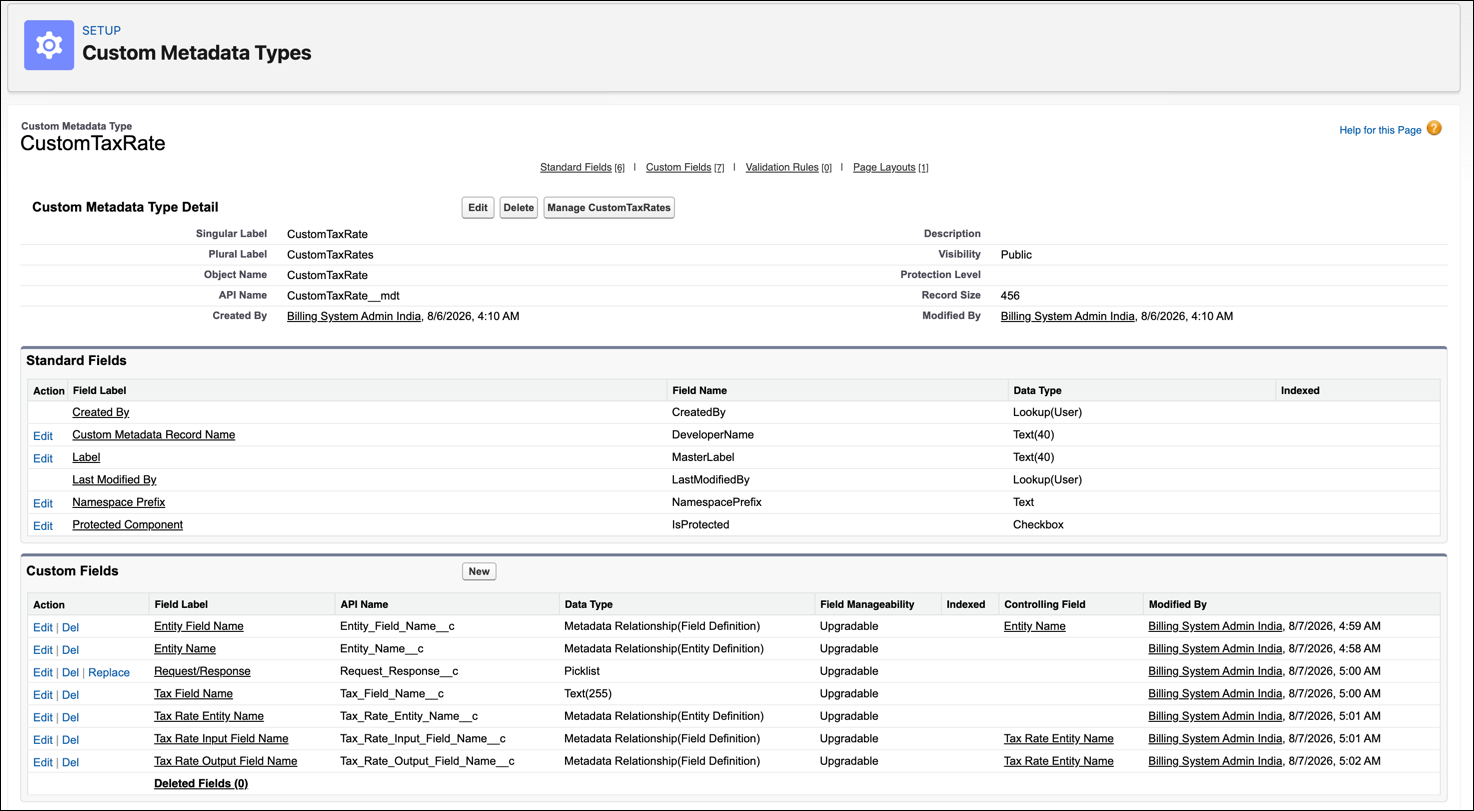1474x811 pixels.
Task: Open the Protected Component field
Action: tap(127, 525)
